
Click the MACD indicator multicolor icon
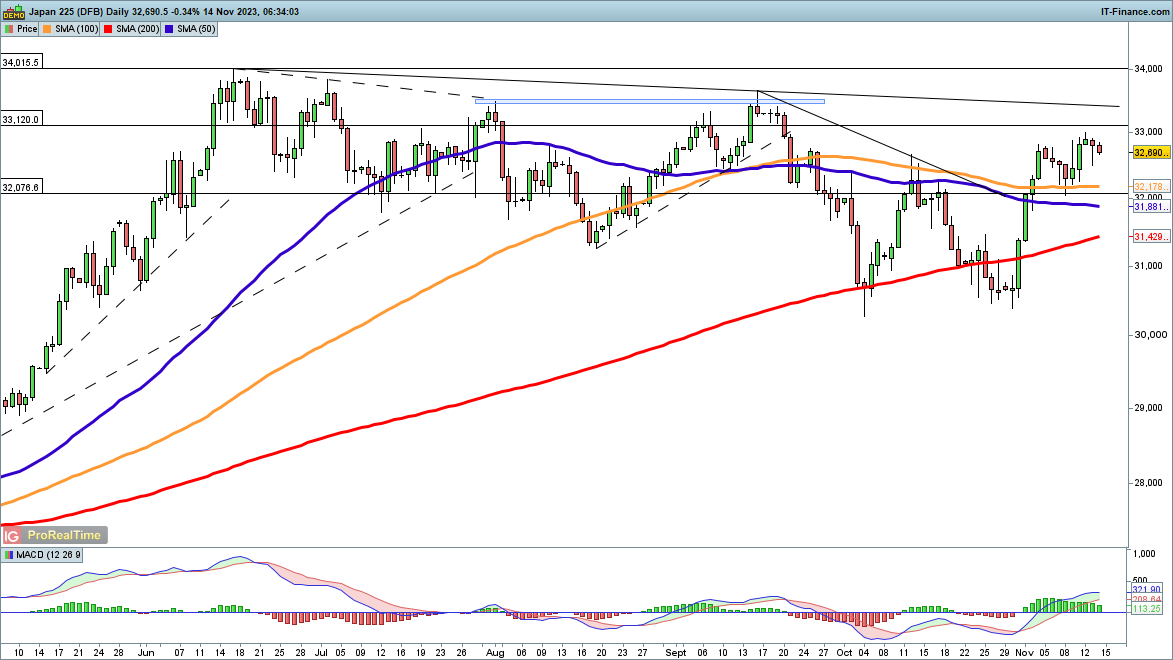point(8,555)
